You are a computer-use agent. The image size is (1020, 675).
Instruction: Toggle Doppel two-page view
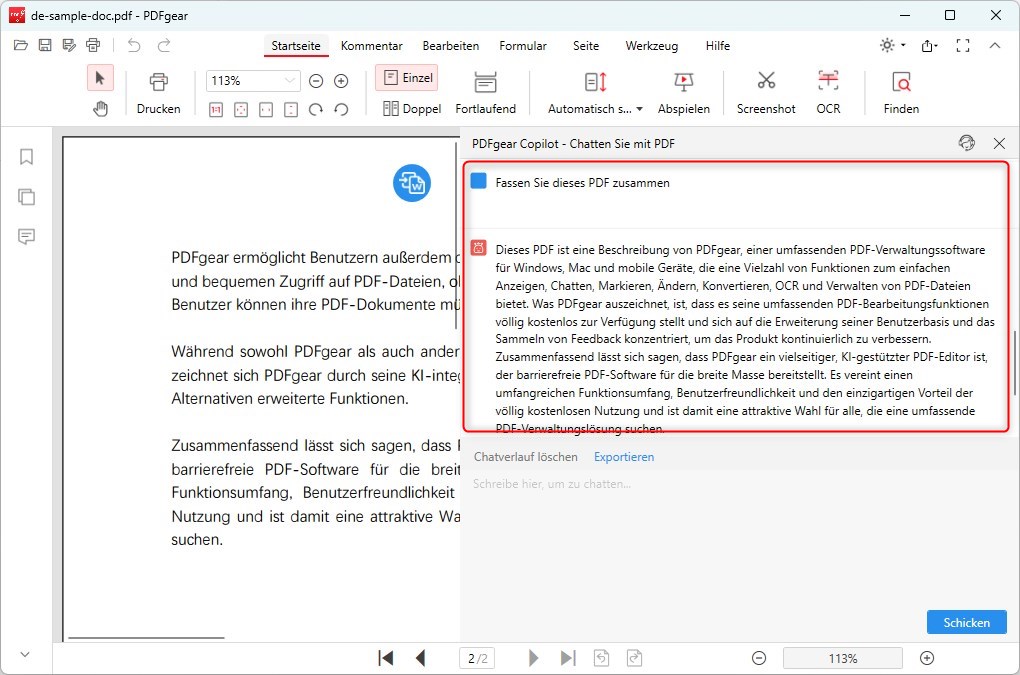[412, 109]
